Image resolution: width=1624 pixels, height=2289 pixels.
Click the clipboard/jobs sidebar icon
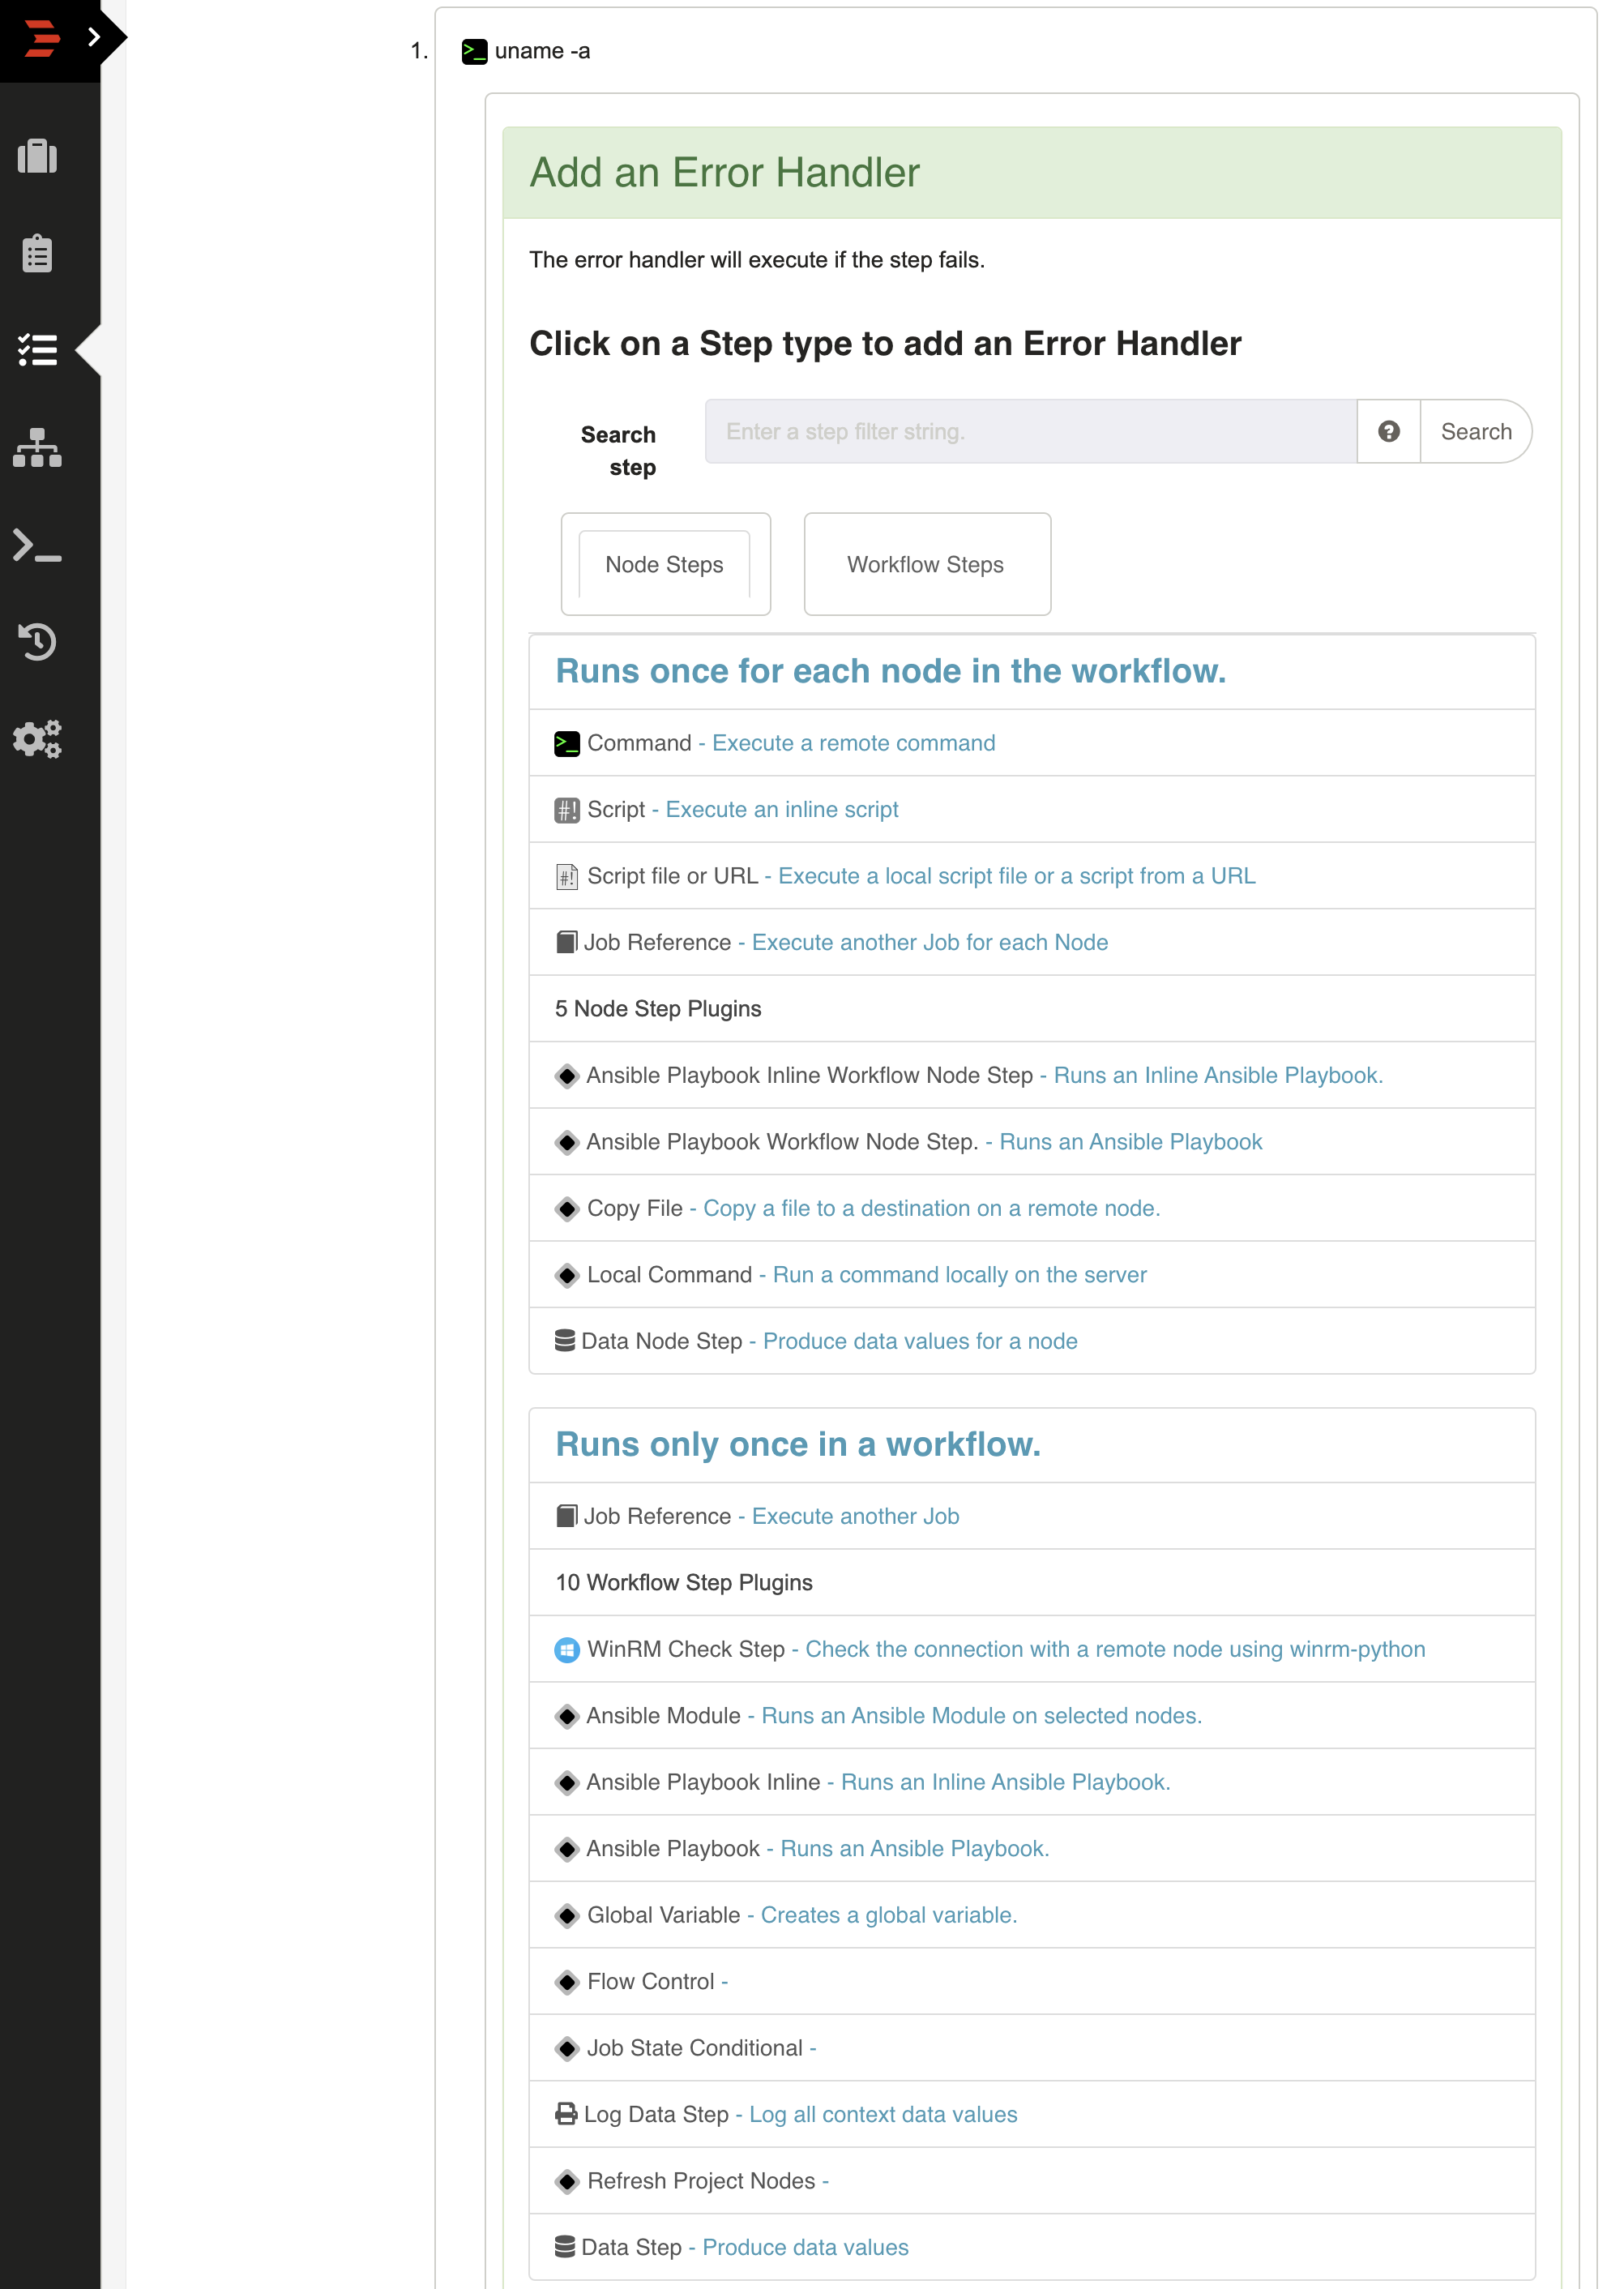point(37,253)
